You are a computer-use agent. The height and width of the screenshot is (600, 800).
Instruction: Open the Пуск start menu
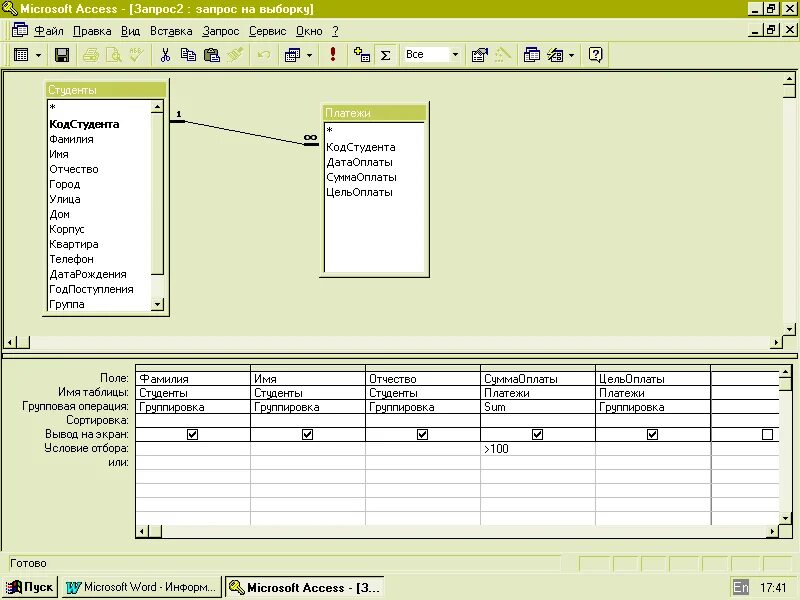30,587
